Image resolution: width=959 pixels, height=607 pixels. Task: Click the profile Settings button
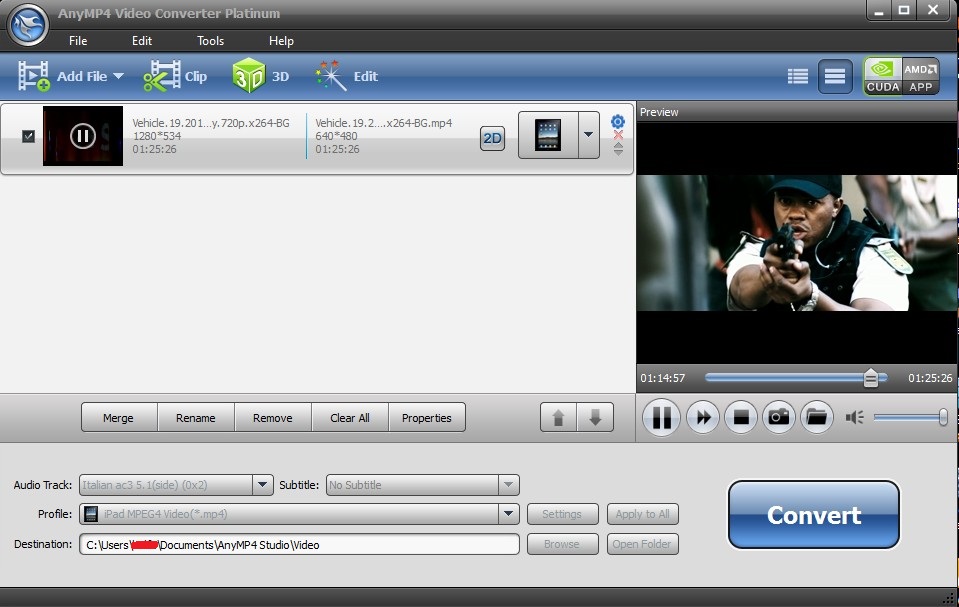pyautogui.click(x=562, y=514)
